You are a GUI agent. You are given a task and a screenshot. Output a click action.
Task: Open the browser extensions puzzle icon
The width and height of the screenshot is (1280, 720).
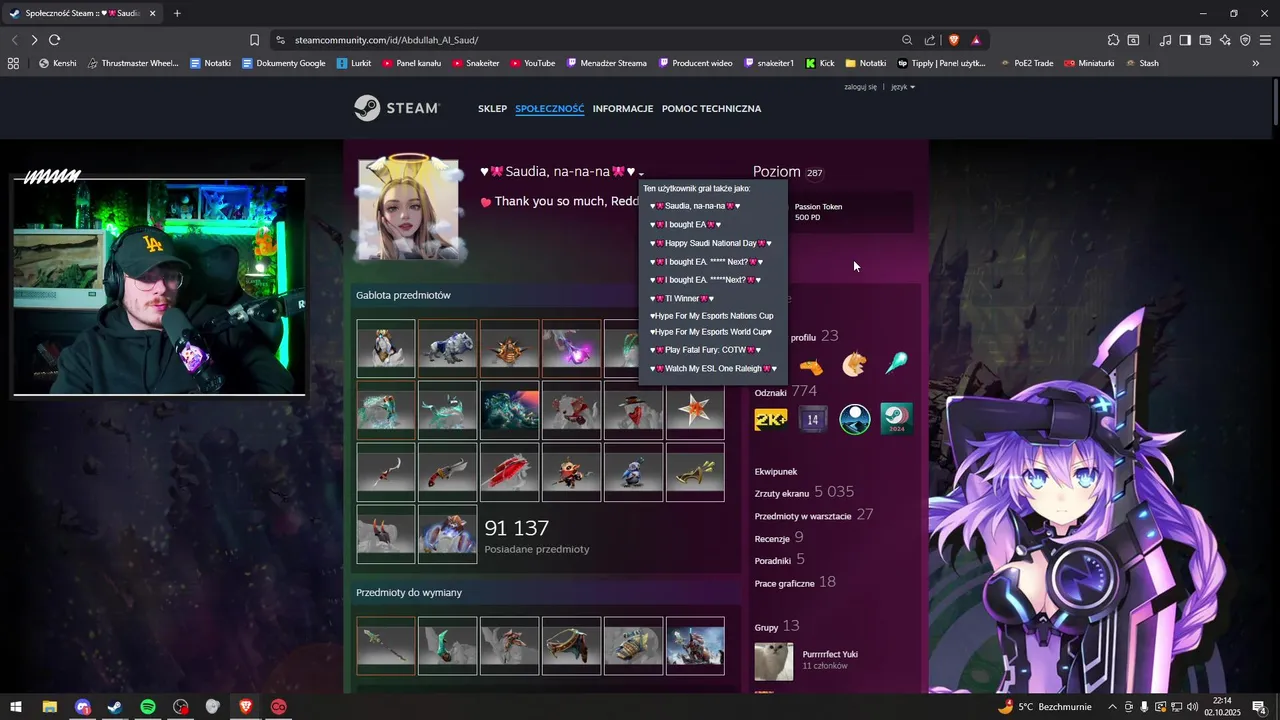tap(1113, 40)
